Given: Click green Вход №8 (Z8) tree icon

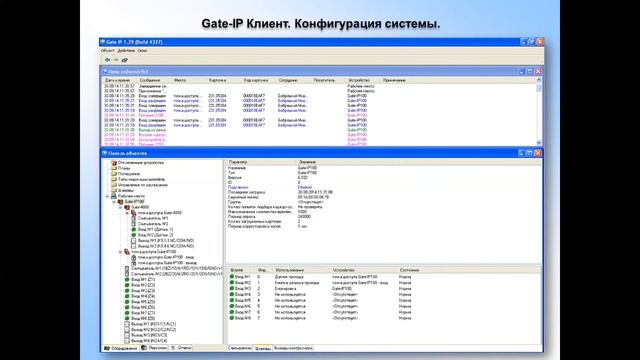Looking at the screenshot, I should (x=127, y=318).
